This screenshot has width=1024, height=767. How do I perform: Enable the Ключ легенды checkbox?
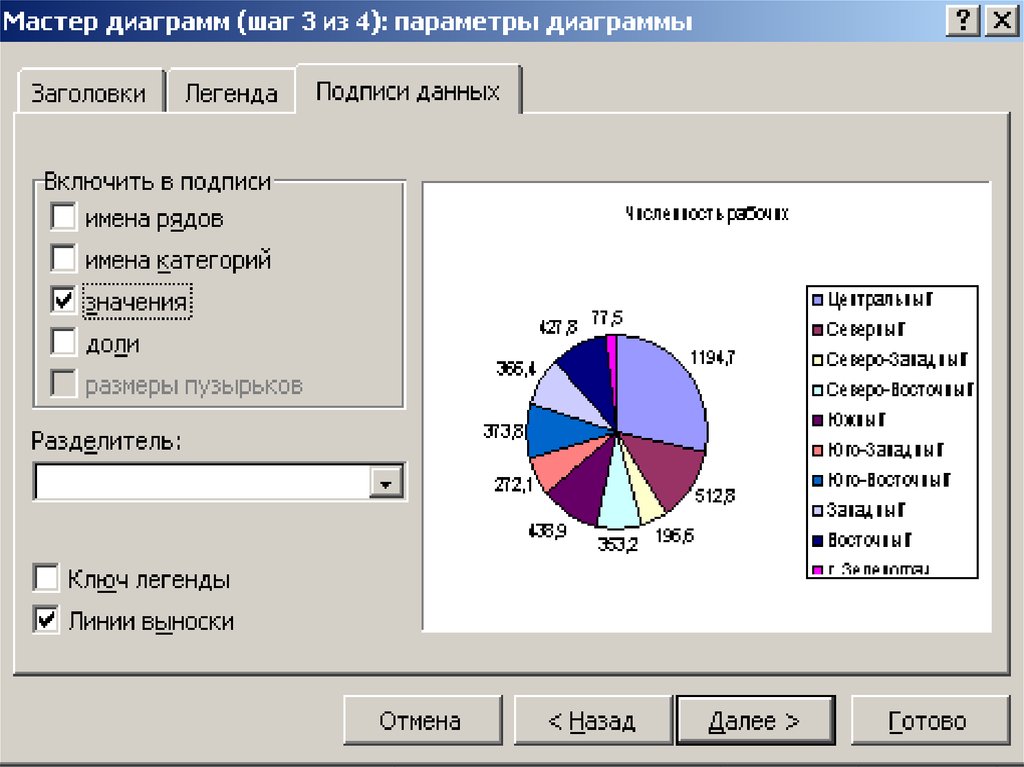46,578
